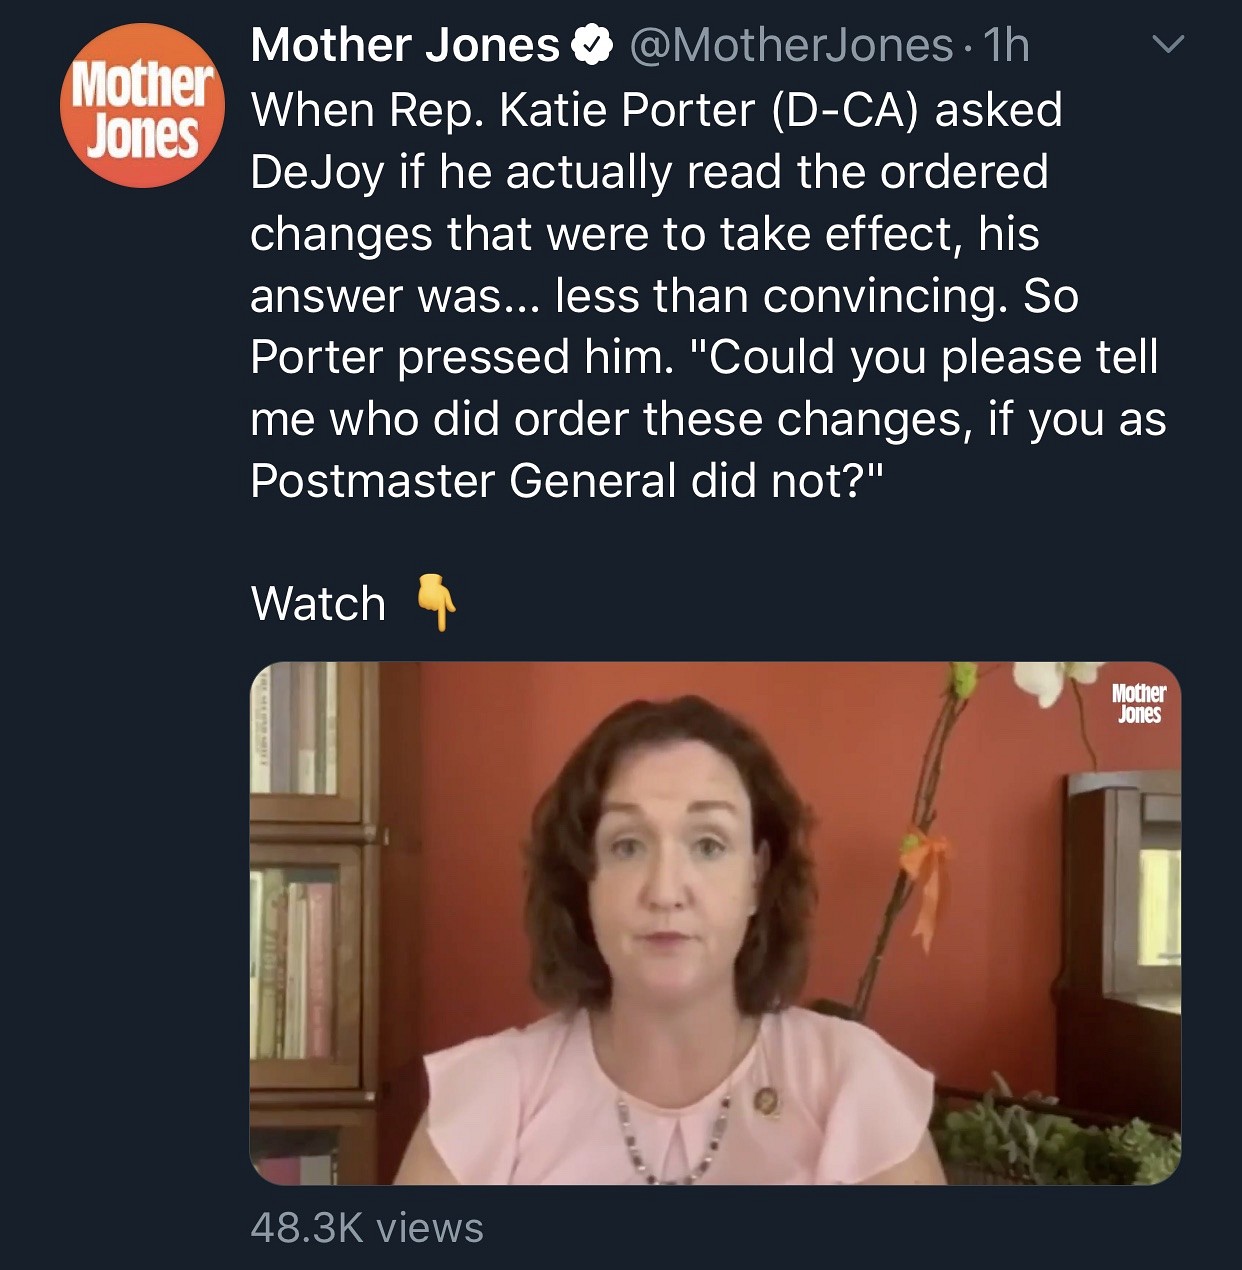Expand the tweet options chevron
1242x1270 pixels.
click(x=1167, y=45)
